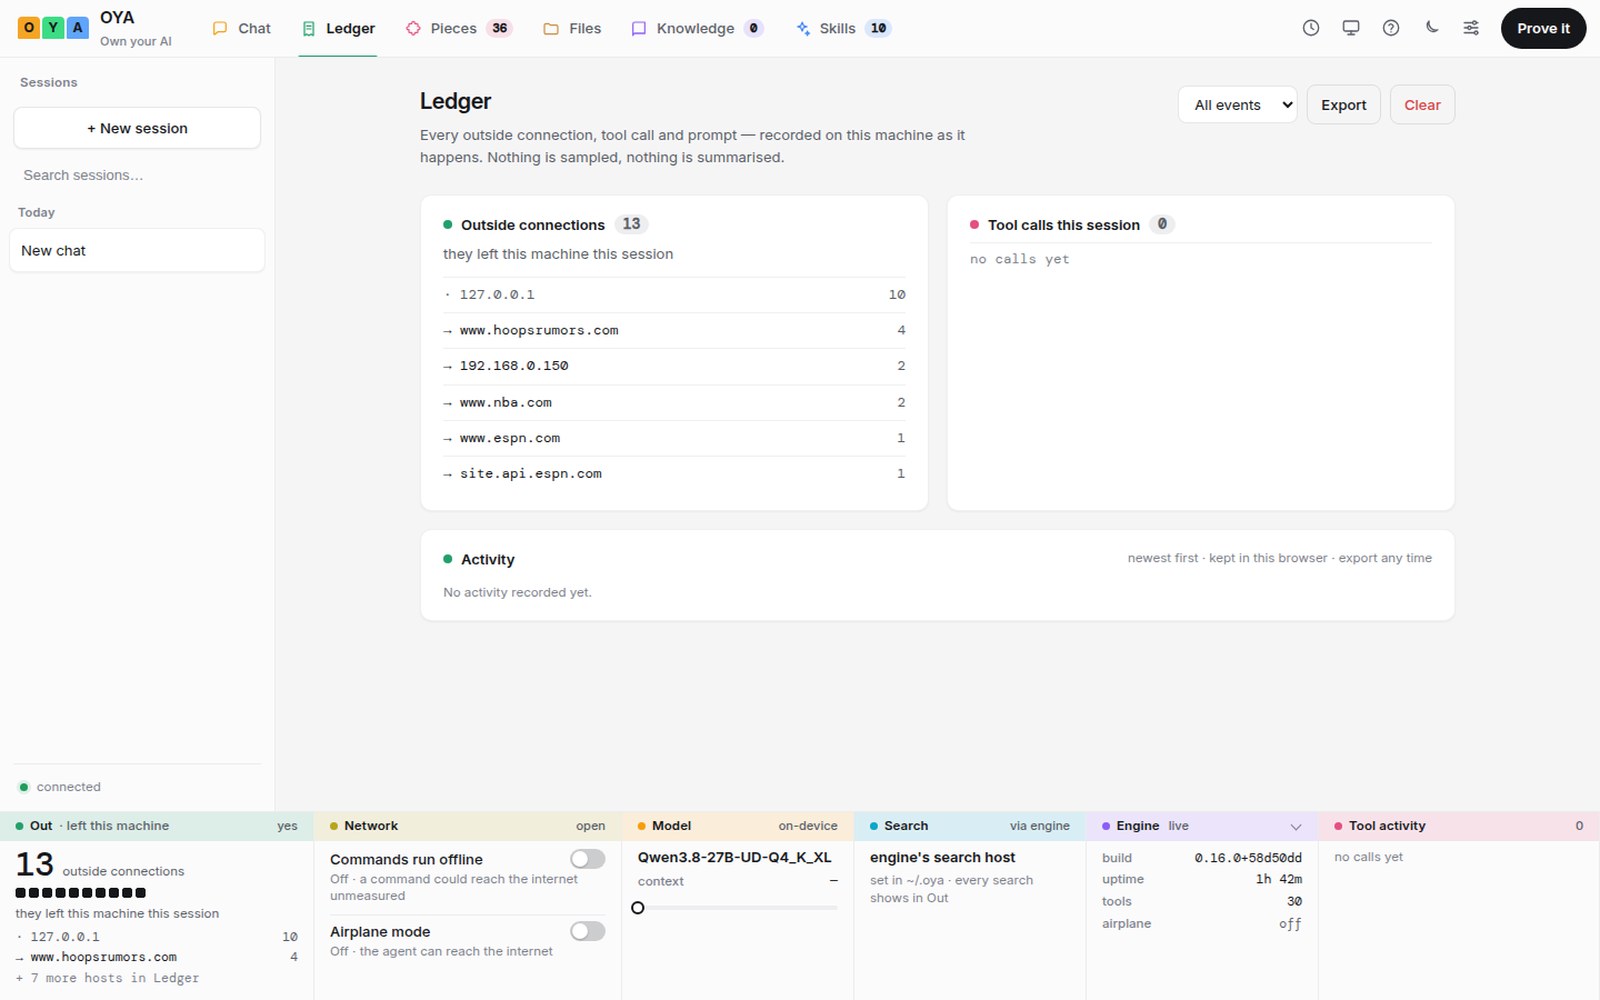Focus the Search sessions field

point(137,175)
